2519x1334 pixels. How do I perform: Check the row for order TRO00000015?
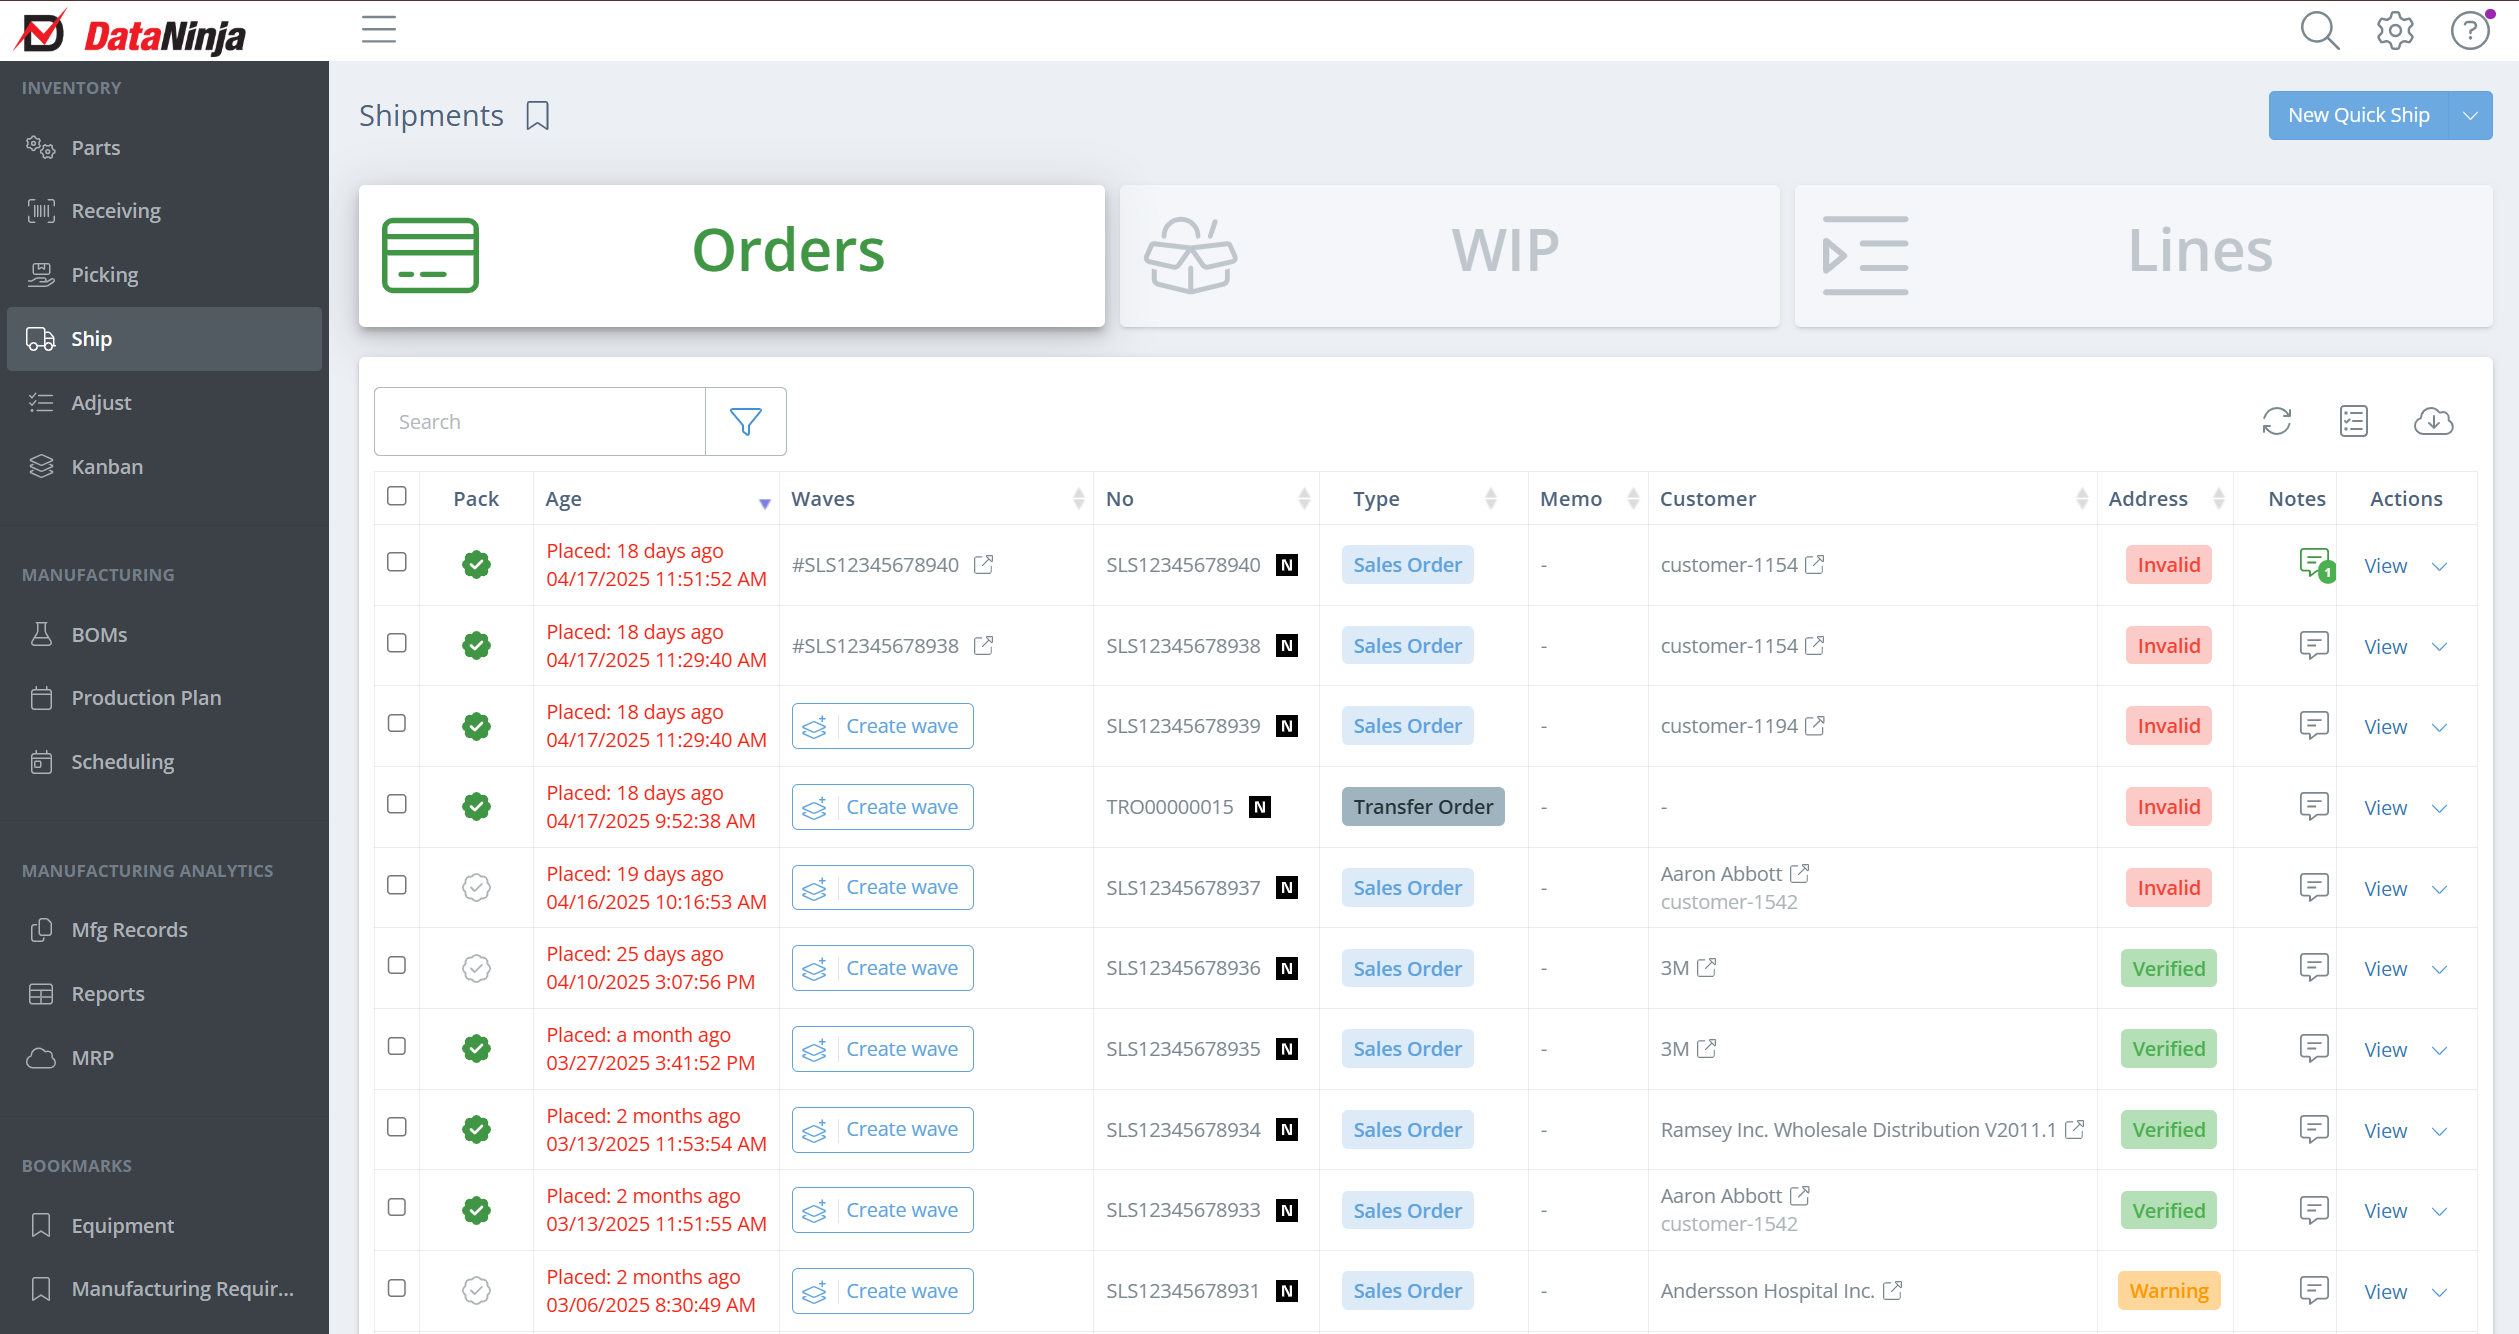(x=397, y=804)
